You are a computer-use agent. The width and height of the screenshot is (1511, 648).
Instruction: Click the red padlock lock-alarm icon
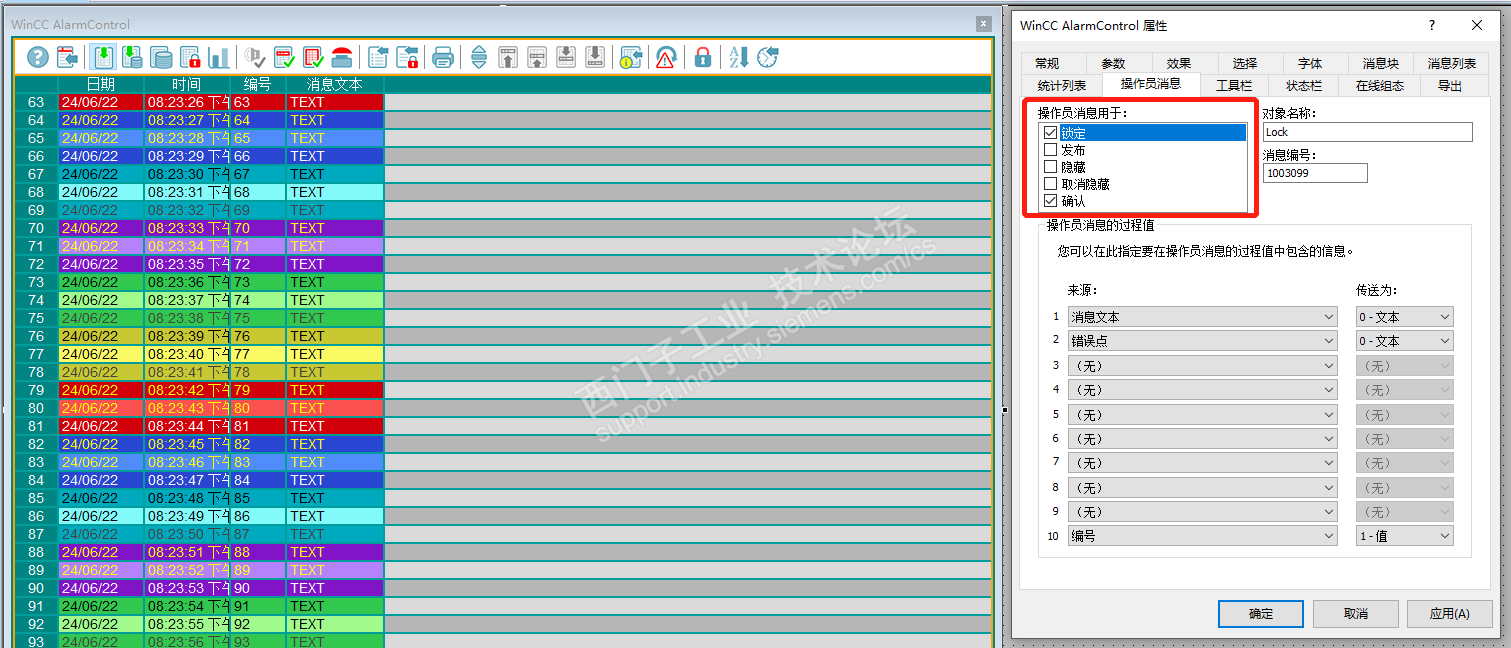click(703, 57)
